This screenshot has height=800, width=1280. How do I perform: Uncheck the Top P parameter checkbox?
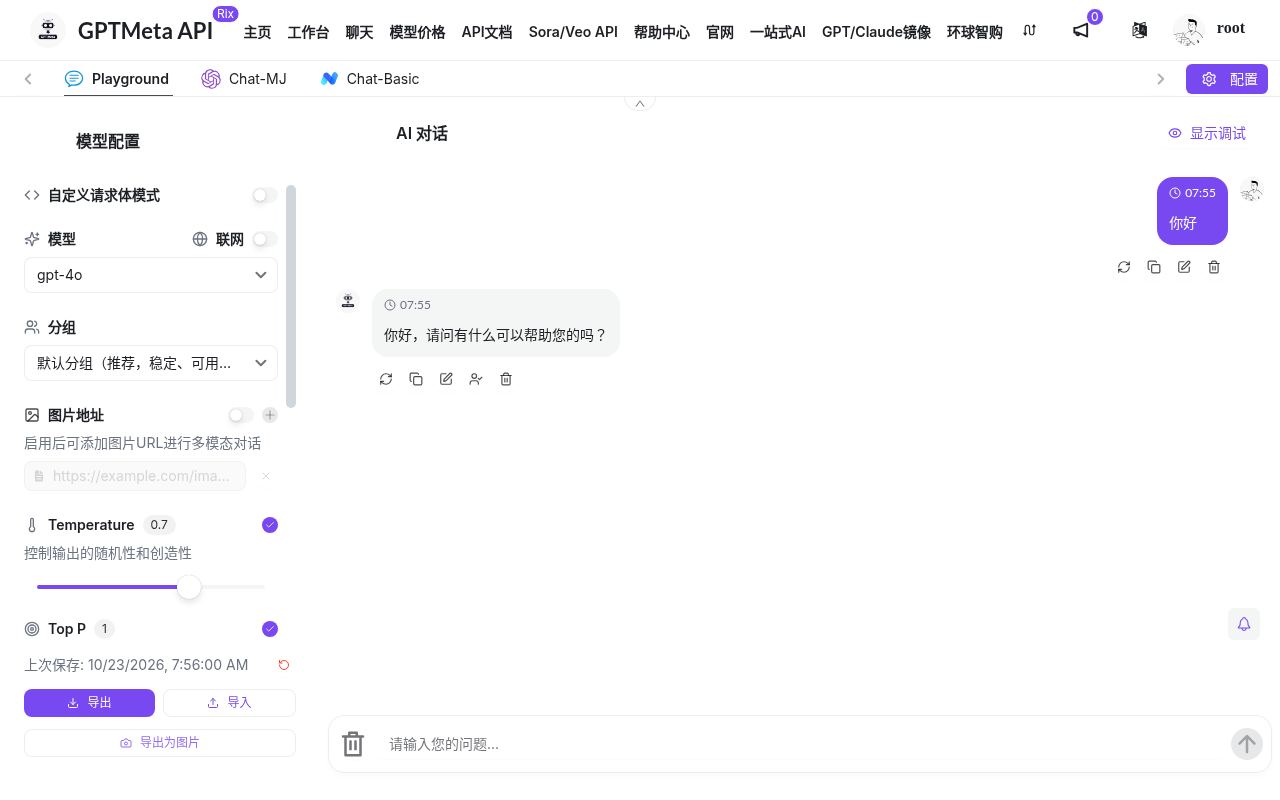(x=270, y=629)
